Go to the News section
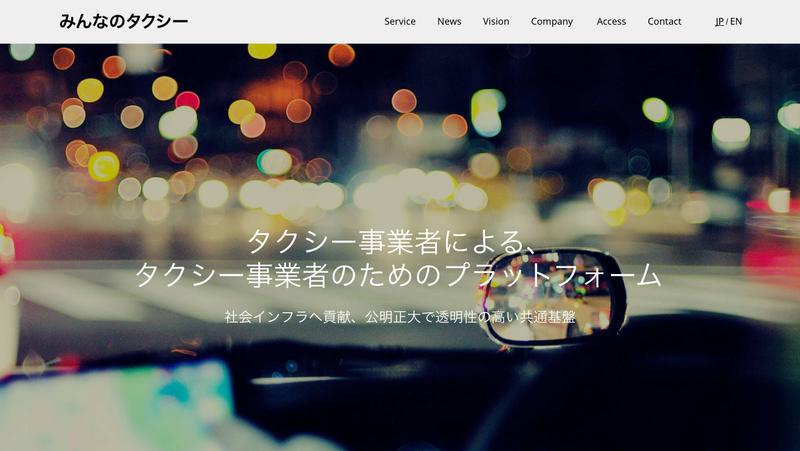Image resolution: width=800 pixels, height=451 pixels. [449, 21]
